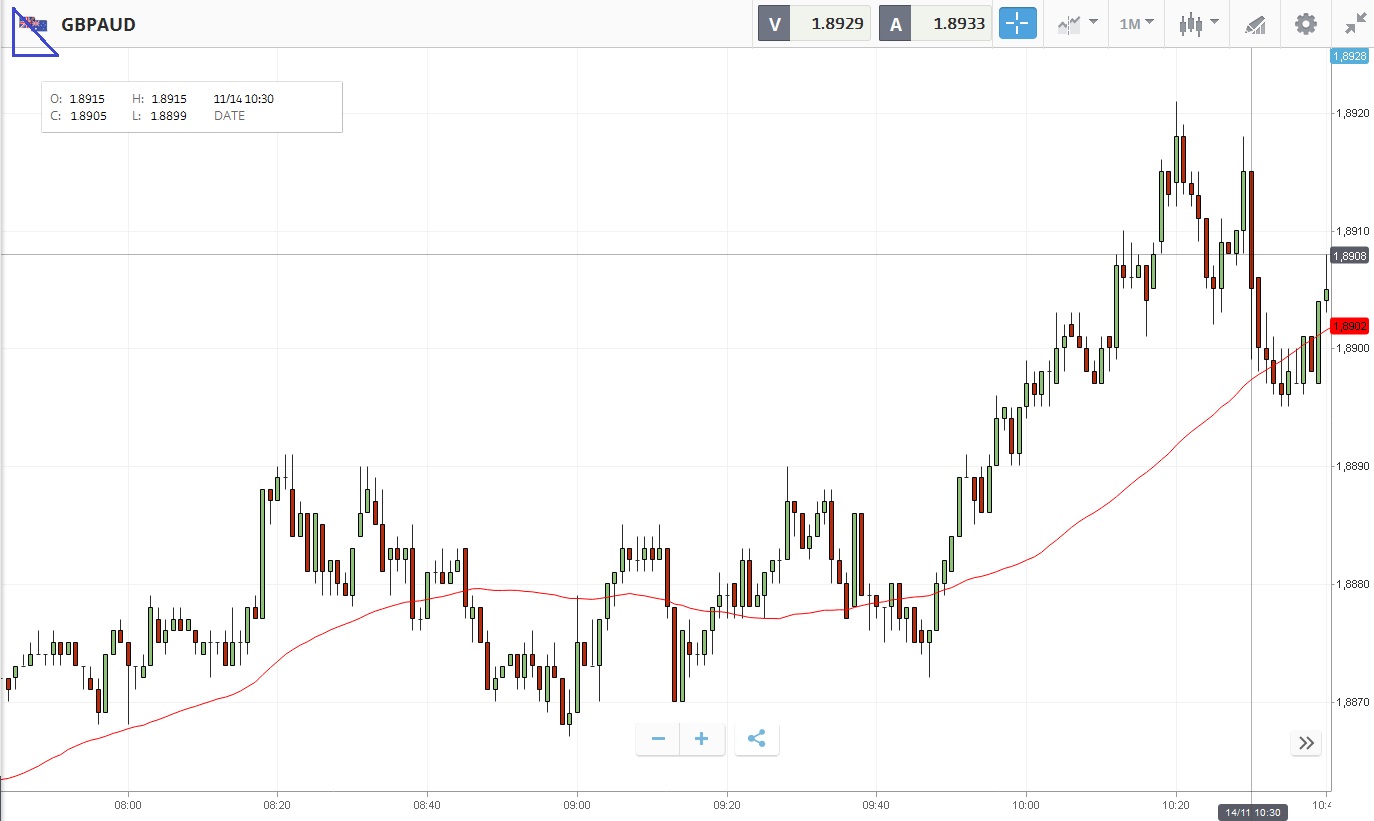This screenshot has height=821, width=1374.
Task: Zoom out chart with minus button
Action: (x=658, y=739)
